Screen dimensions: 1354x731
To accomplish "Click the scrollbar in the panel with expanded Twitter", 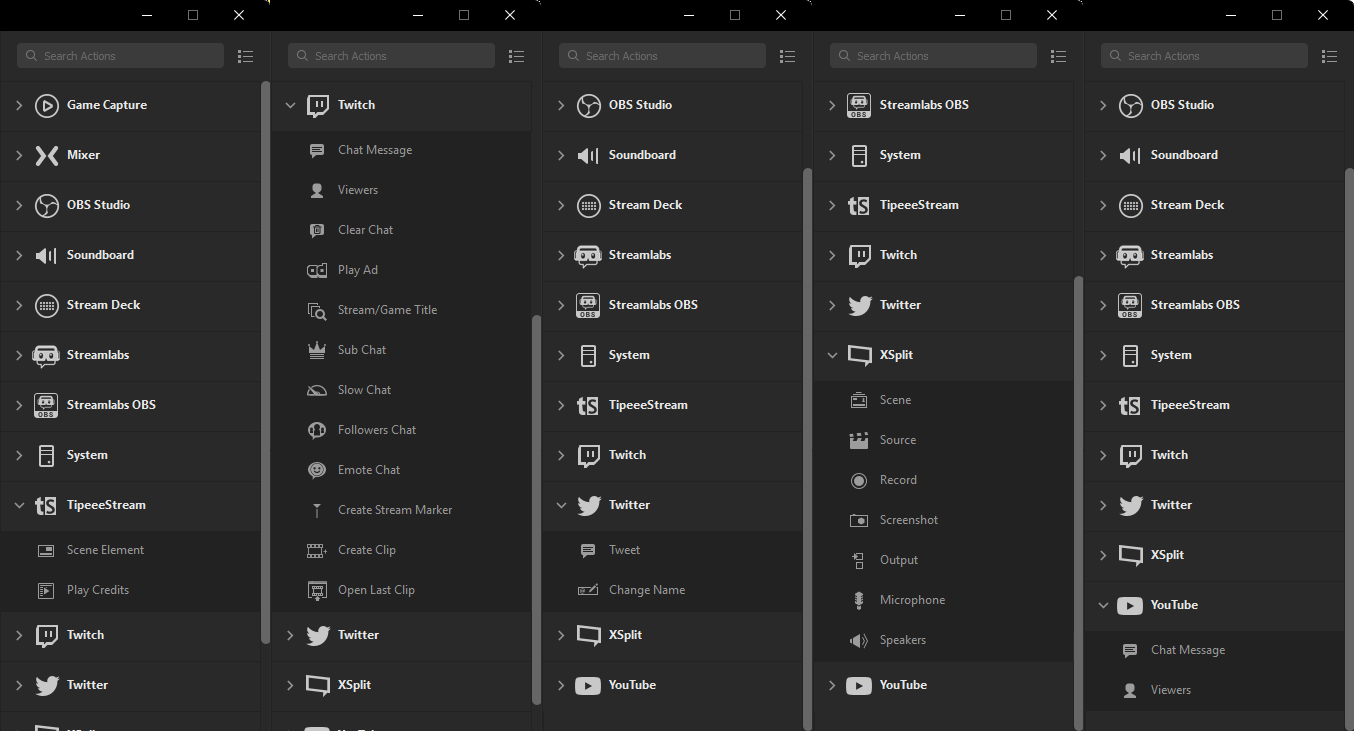I will [807, 448].
